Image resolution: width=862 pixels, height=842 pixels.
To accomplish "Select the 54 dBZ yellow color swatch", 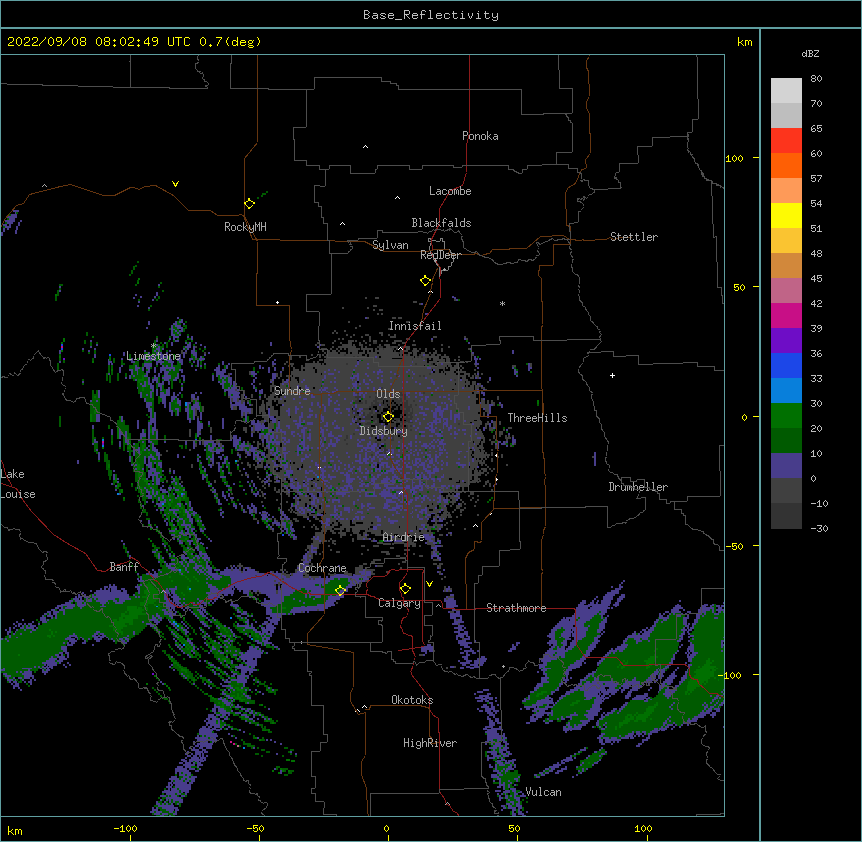I will 786,215.
